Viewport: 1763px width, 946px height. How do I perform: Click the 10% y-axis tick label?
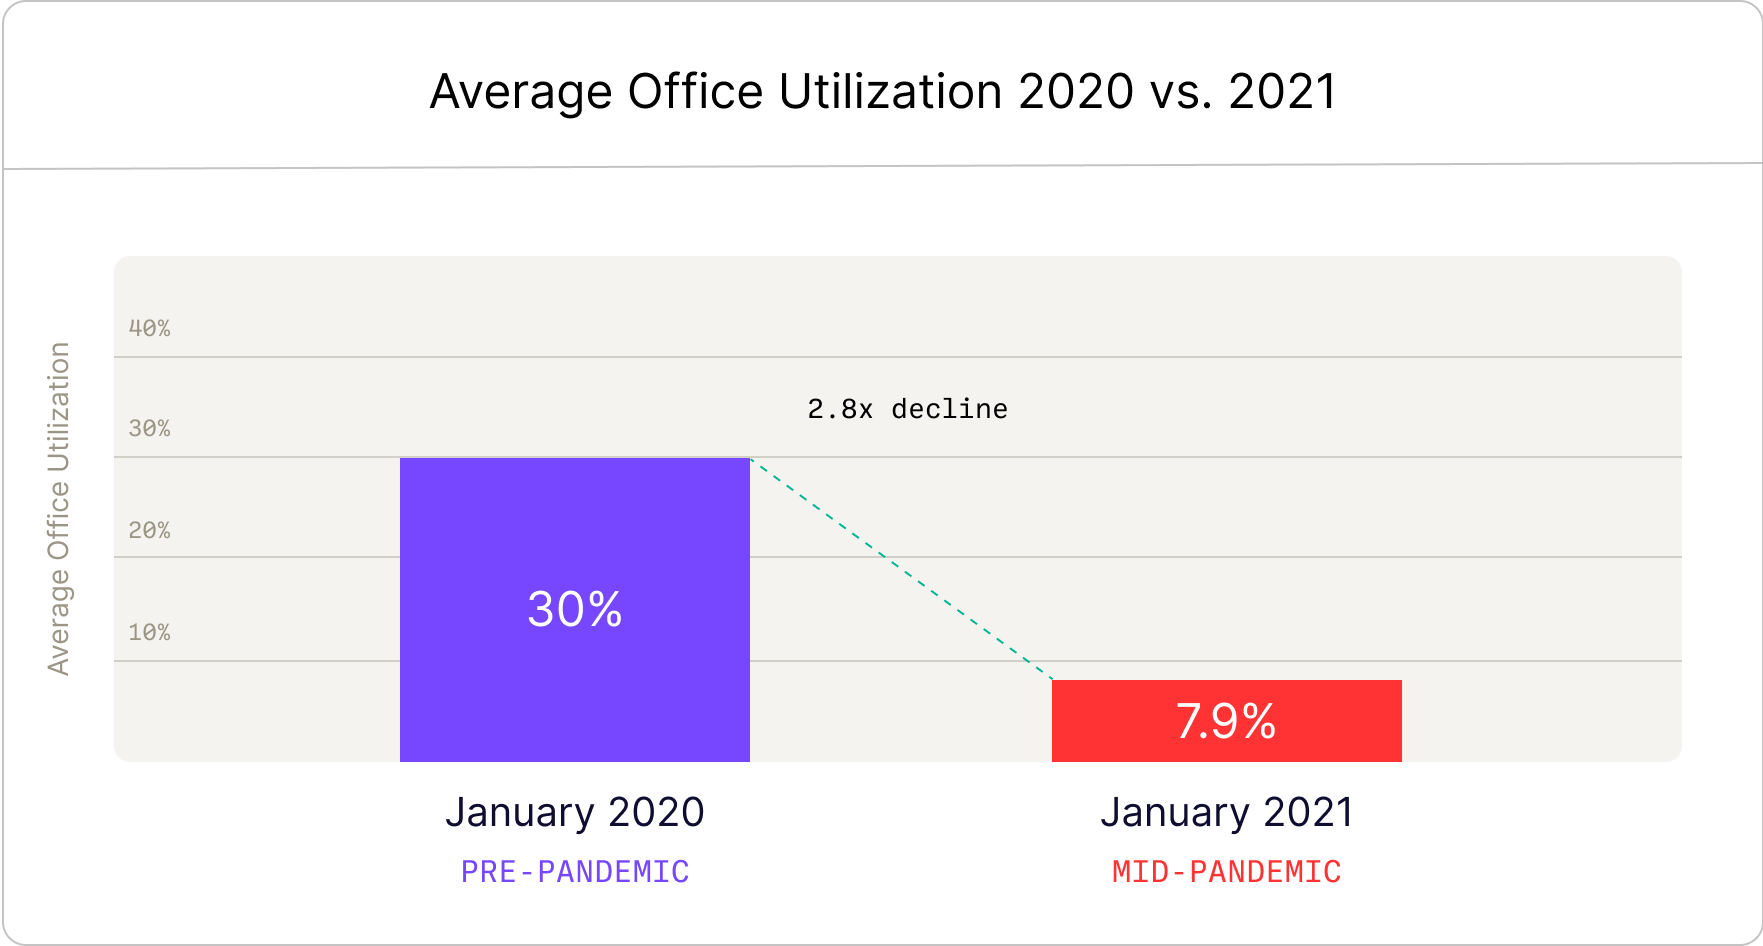[149, 632]
